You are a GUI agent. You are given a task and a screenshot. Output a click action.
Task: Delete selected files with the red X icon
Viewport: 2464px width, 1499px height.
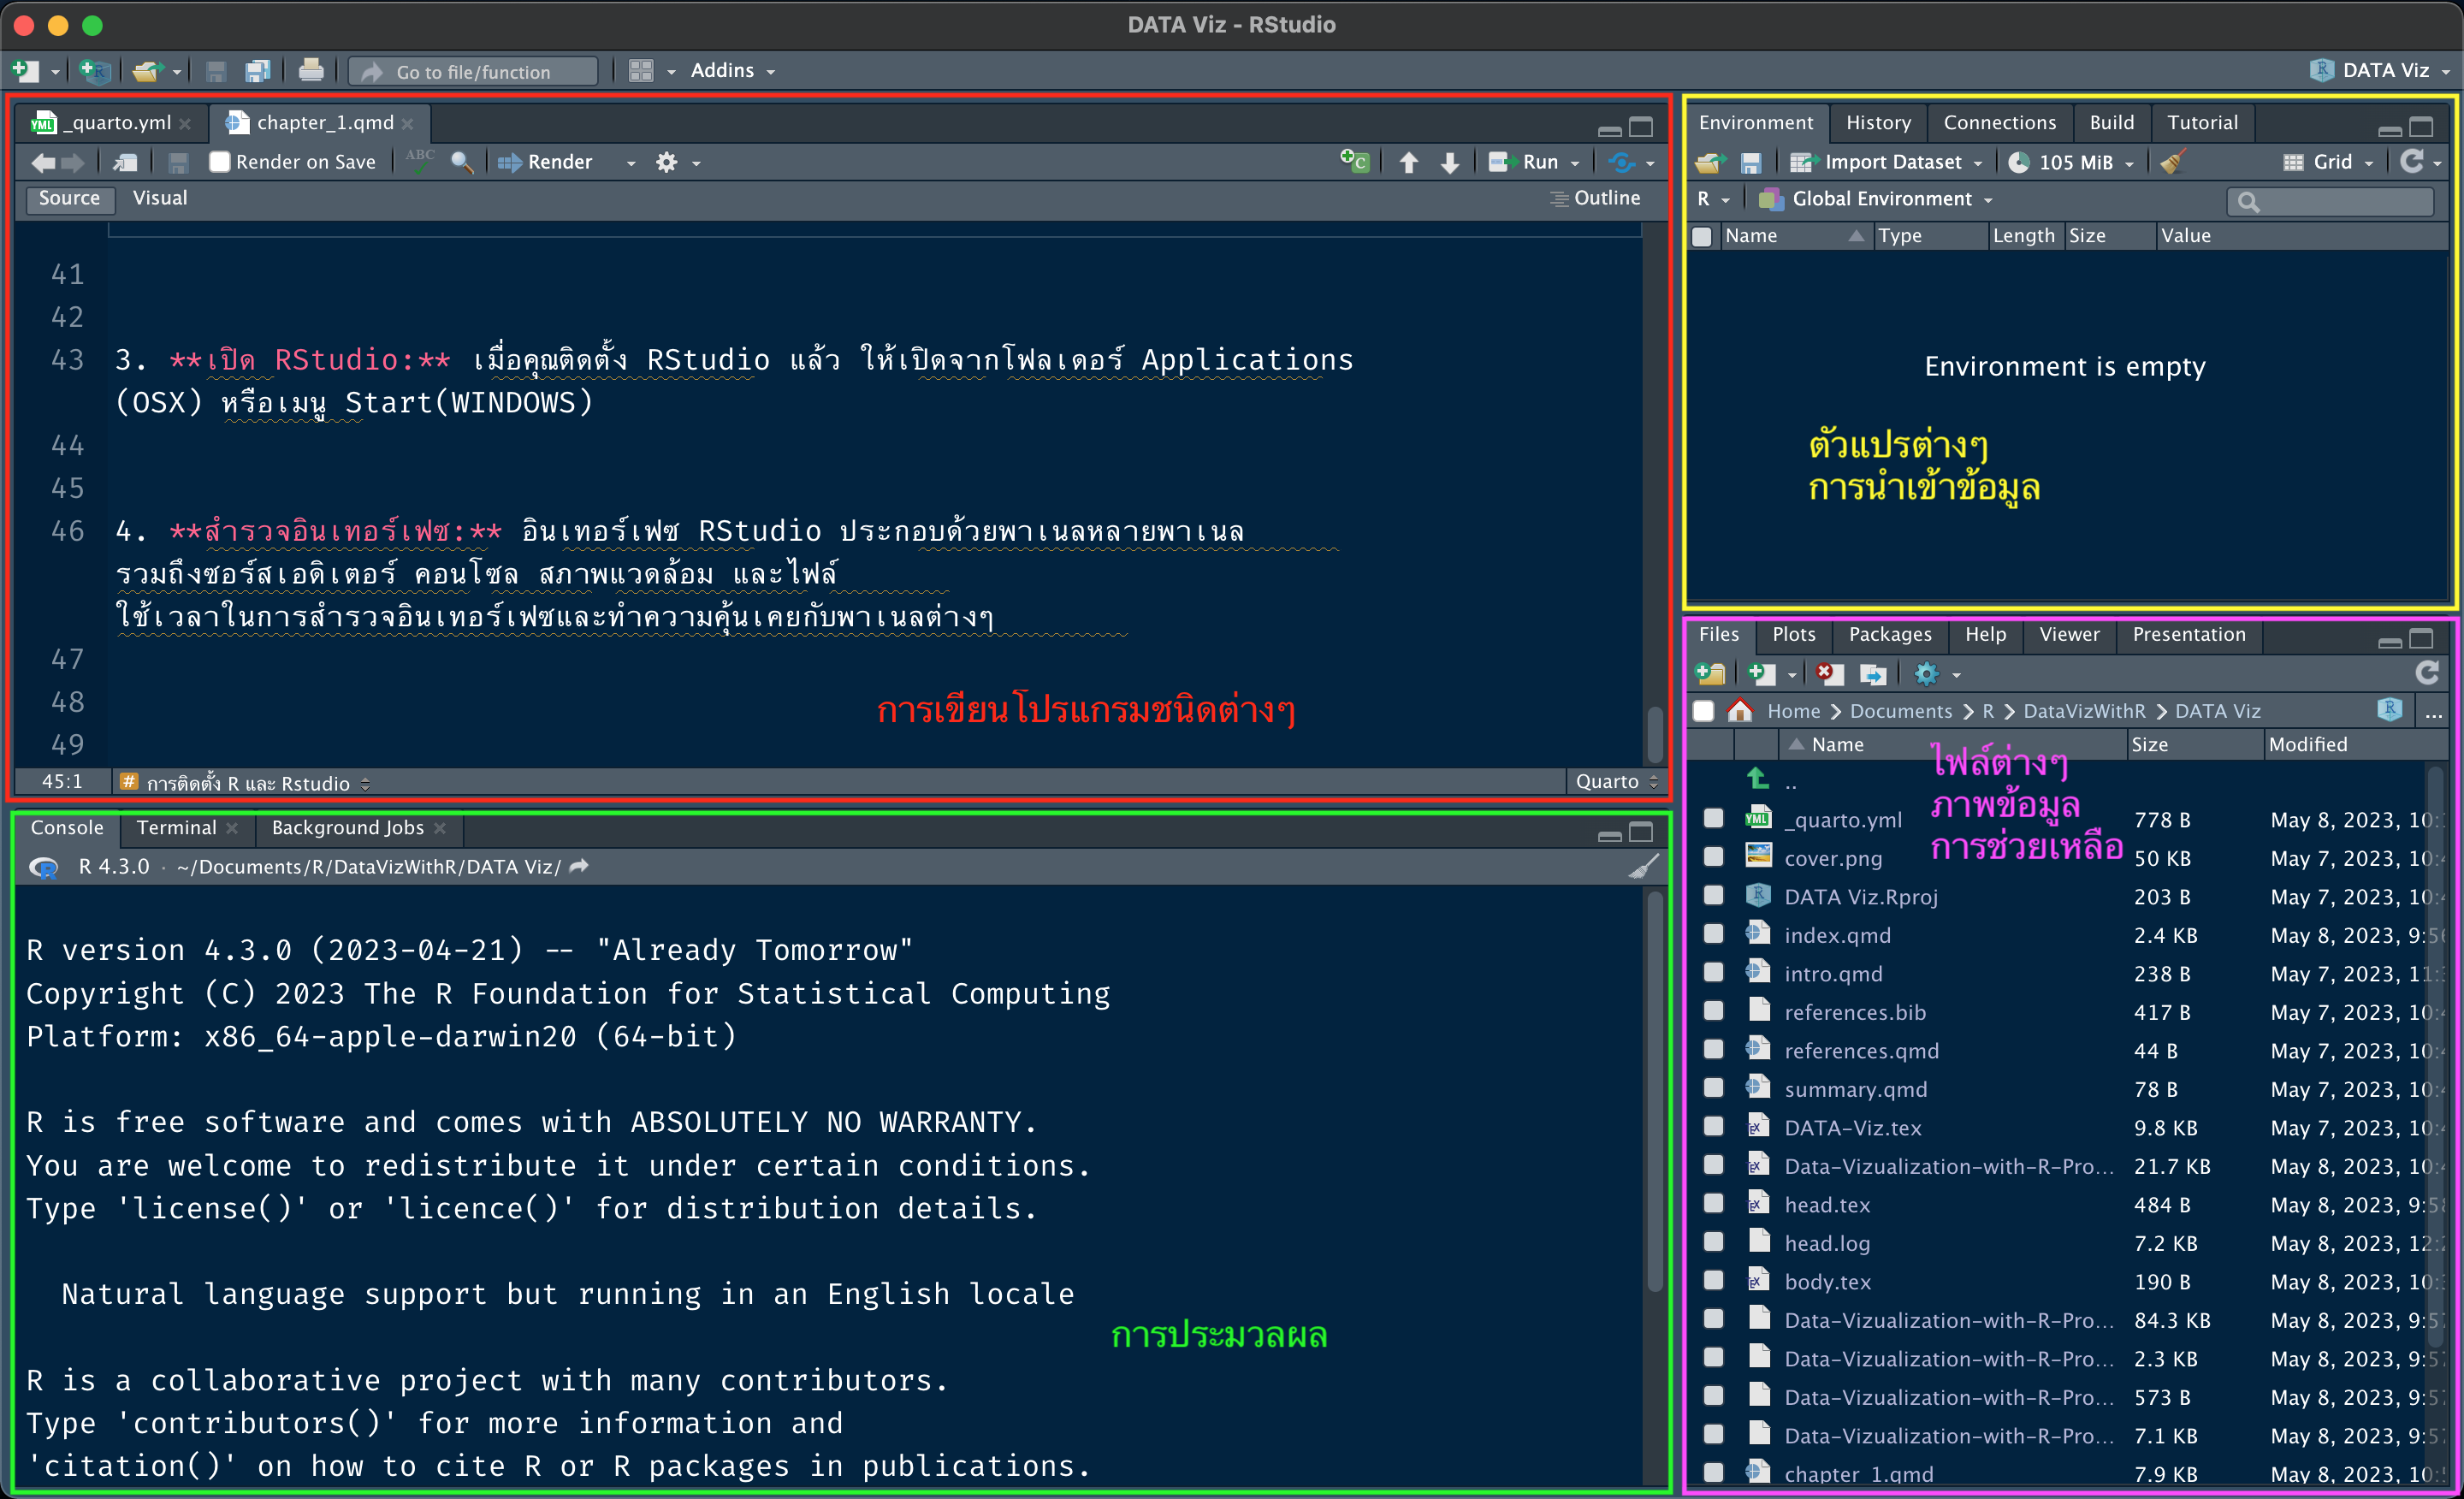pos(1829,673)
